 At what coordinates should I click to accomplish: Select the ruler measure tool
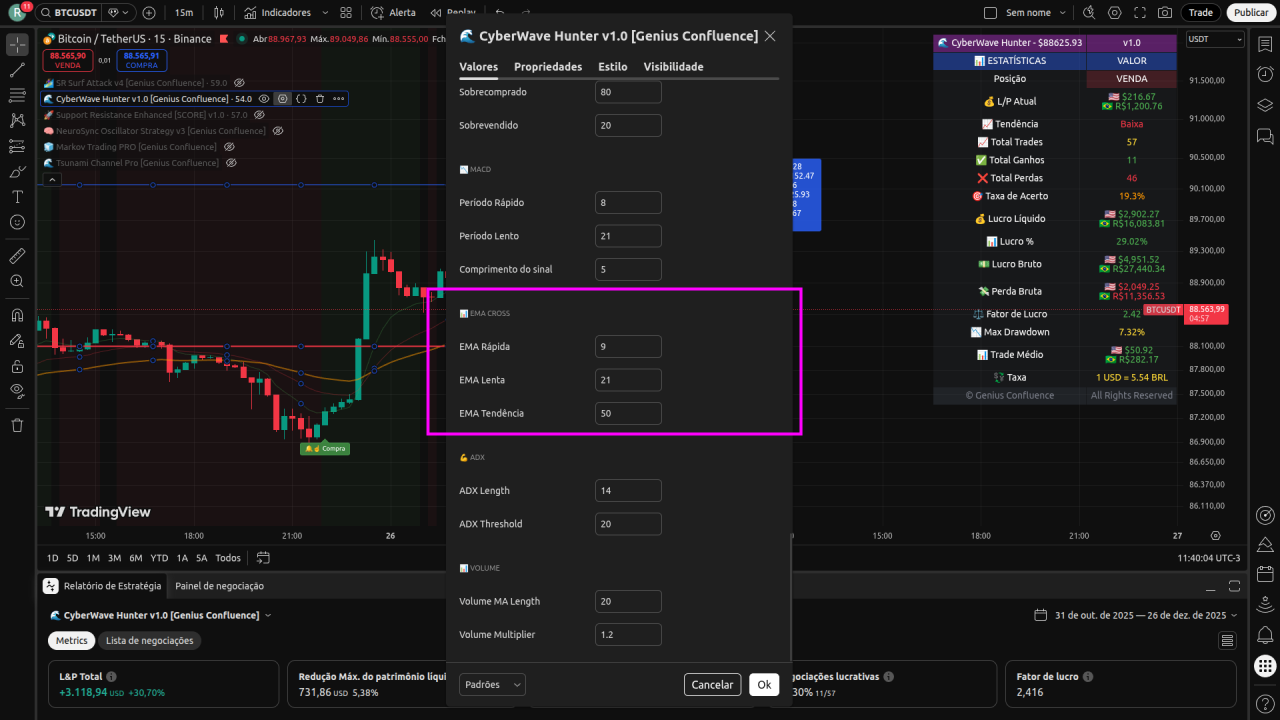[x=17, y=256]
